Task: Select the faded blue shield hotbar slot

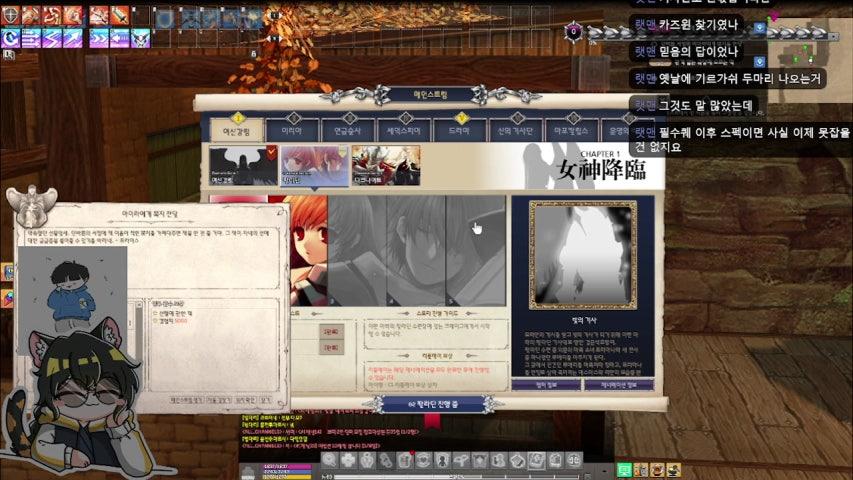Action: tap(165, 17)
